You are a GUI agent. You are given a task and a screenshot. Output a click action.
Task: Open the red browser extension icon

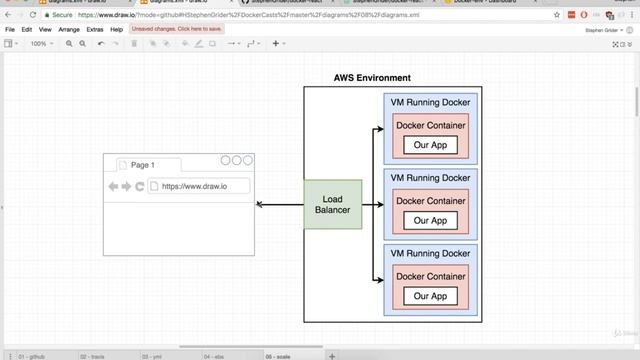[x=571, y=15]
